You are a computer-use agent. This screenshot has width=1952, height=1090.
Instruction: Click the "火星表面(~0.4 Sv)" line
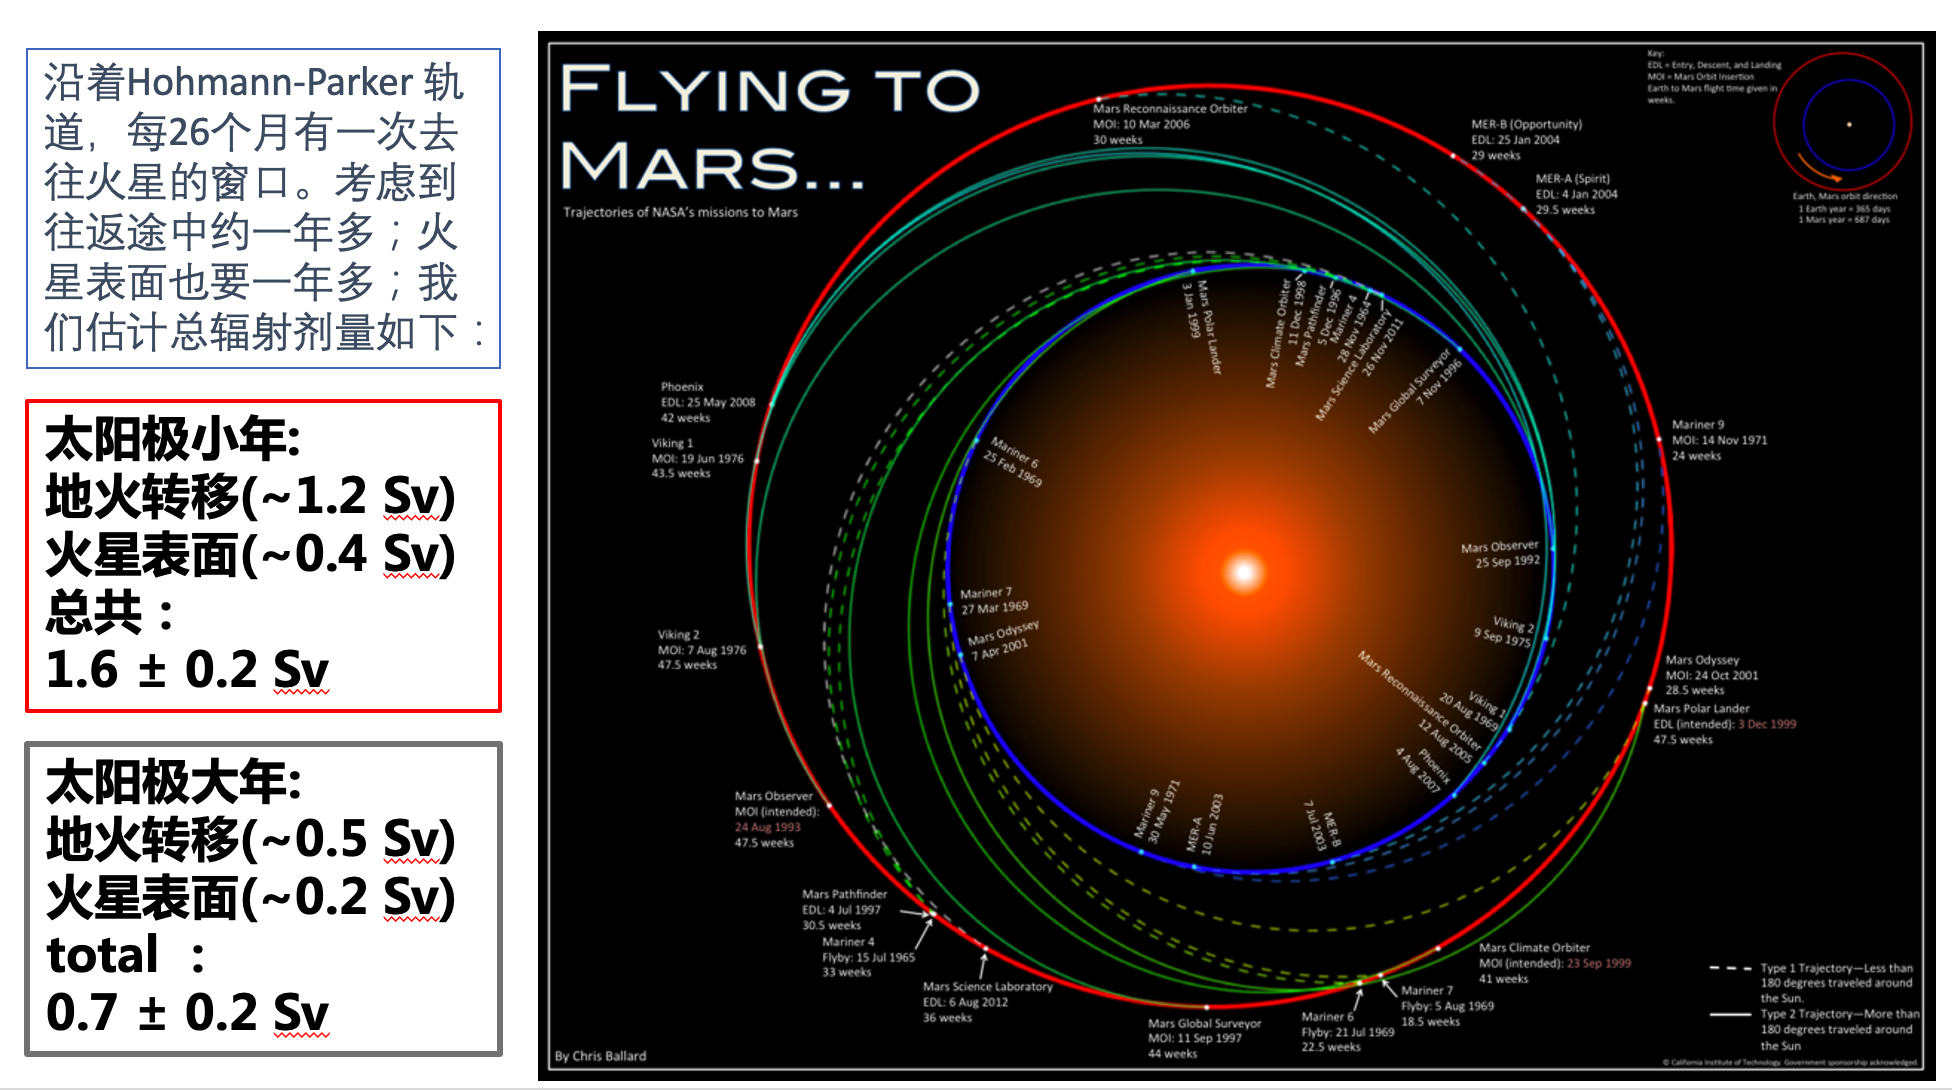click(250, 554)
